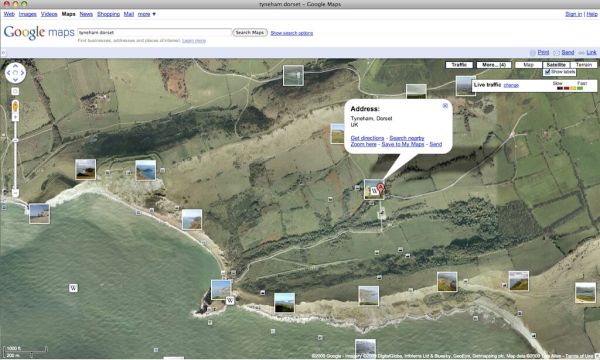Zoom in using the plus button

click(15, 117)
